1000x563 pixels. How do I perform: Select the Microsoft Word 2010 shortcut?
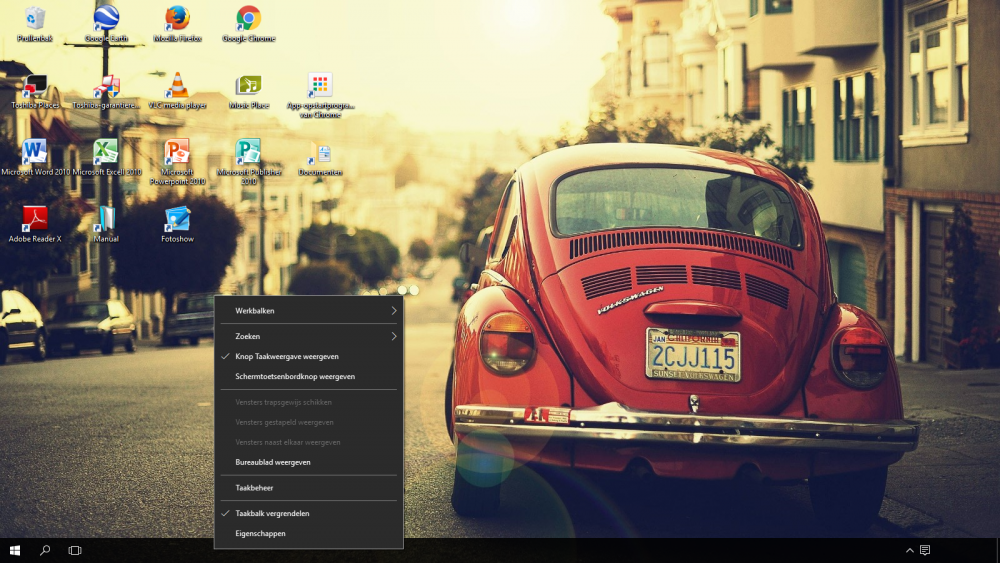(36, 152)
